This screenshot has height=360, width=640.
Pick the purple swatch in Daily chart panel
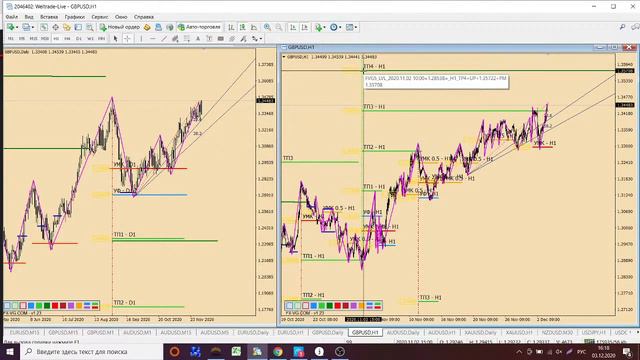click(71, 305)
